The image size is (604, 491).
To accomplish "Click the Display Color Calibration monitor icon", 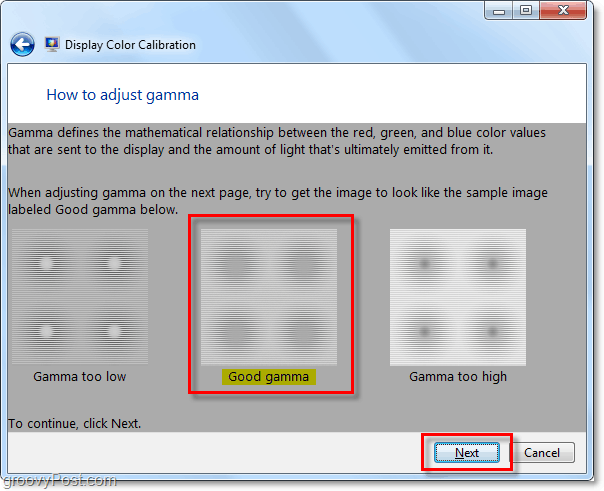I will point(52,44).
